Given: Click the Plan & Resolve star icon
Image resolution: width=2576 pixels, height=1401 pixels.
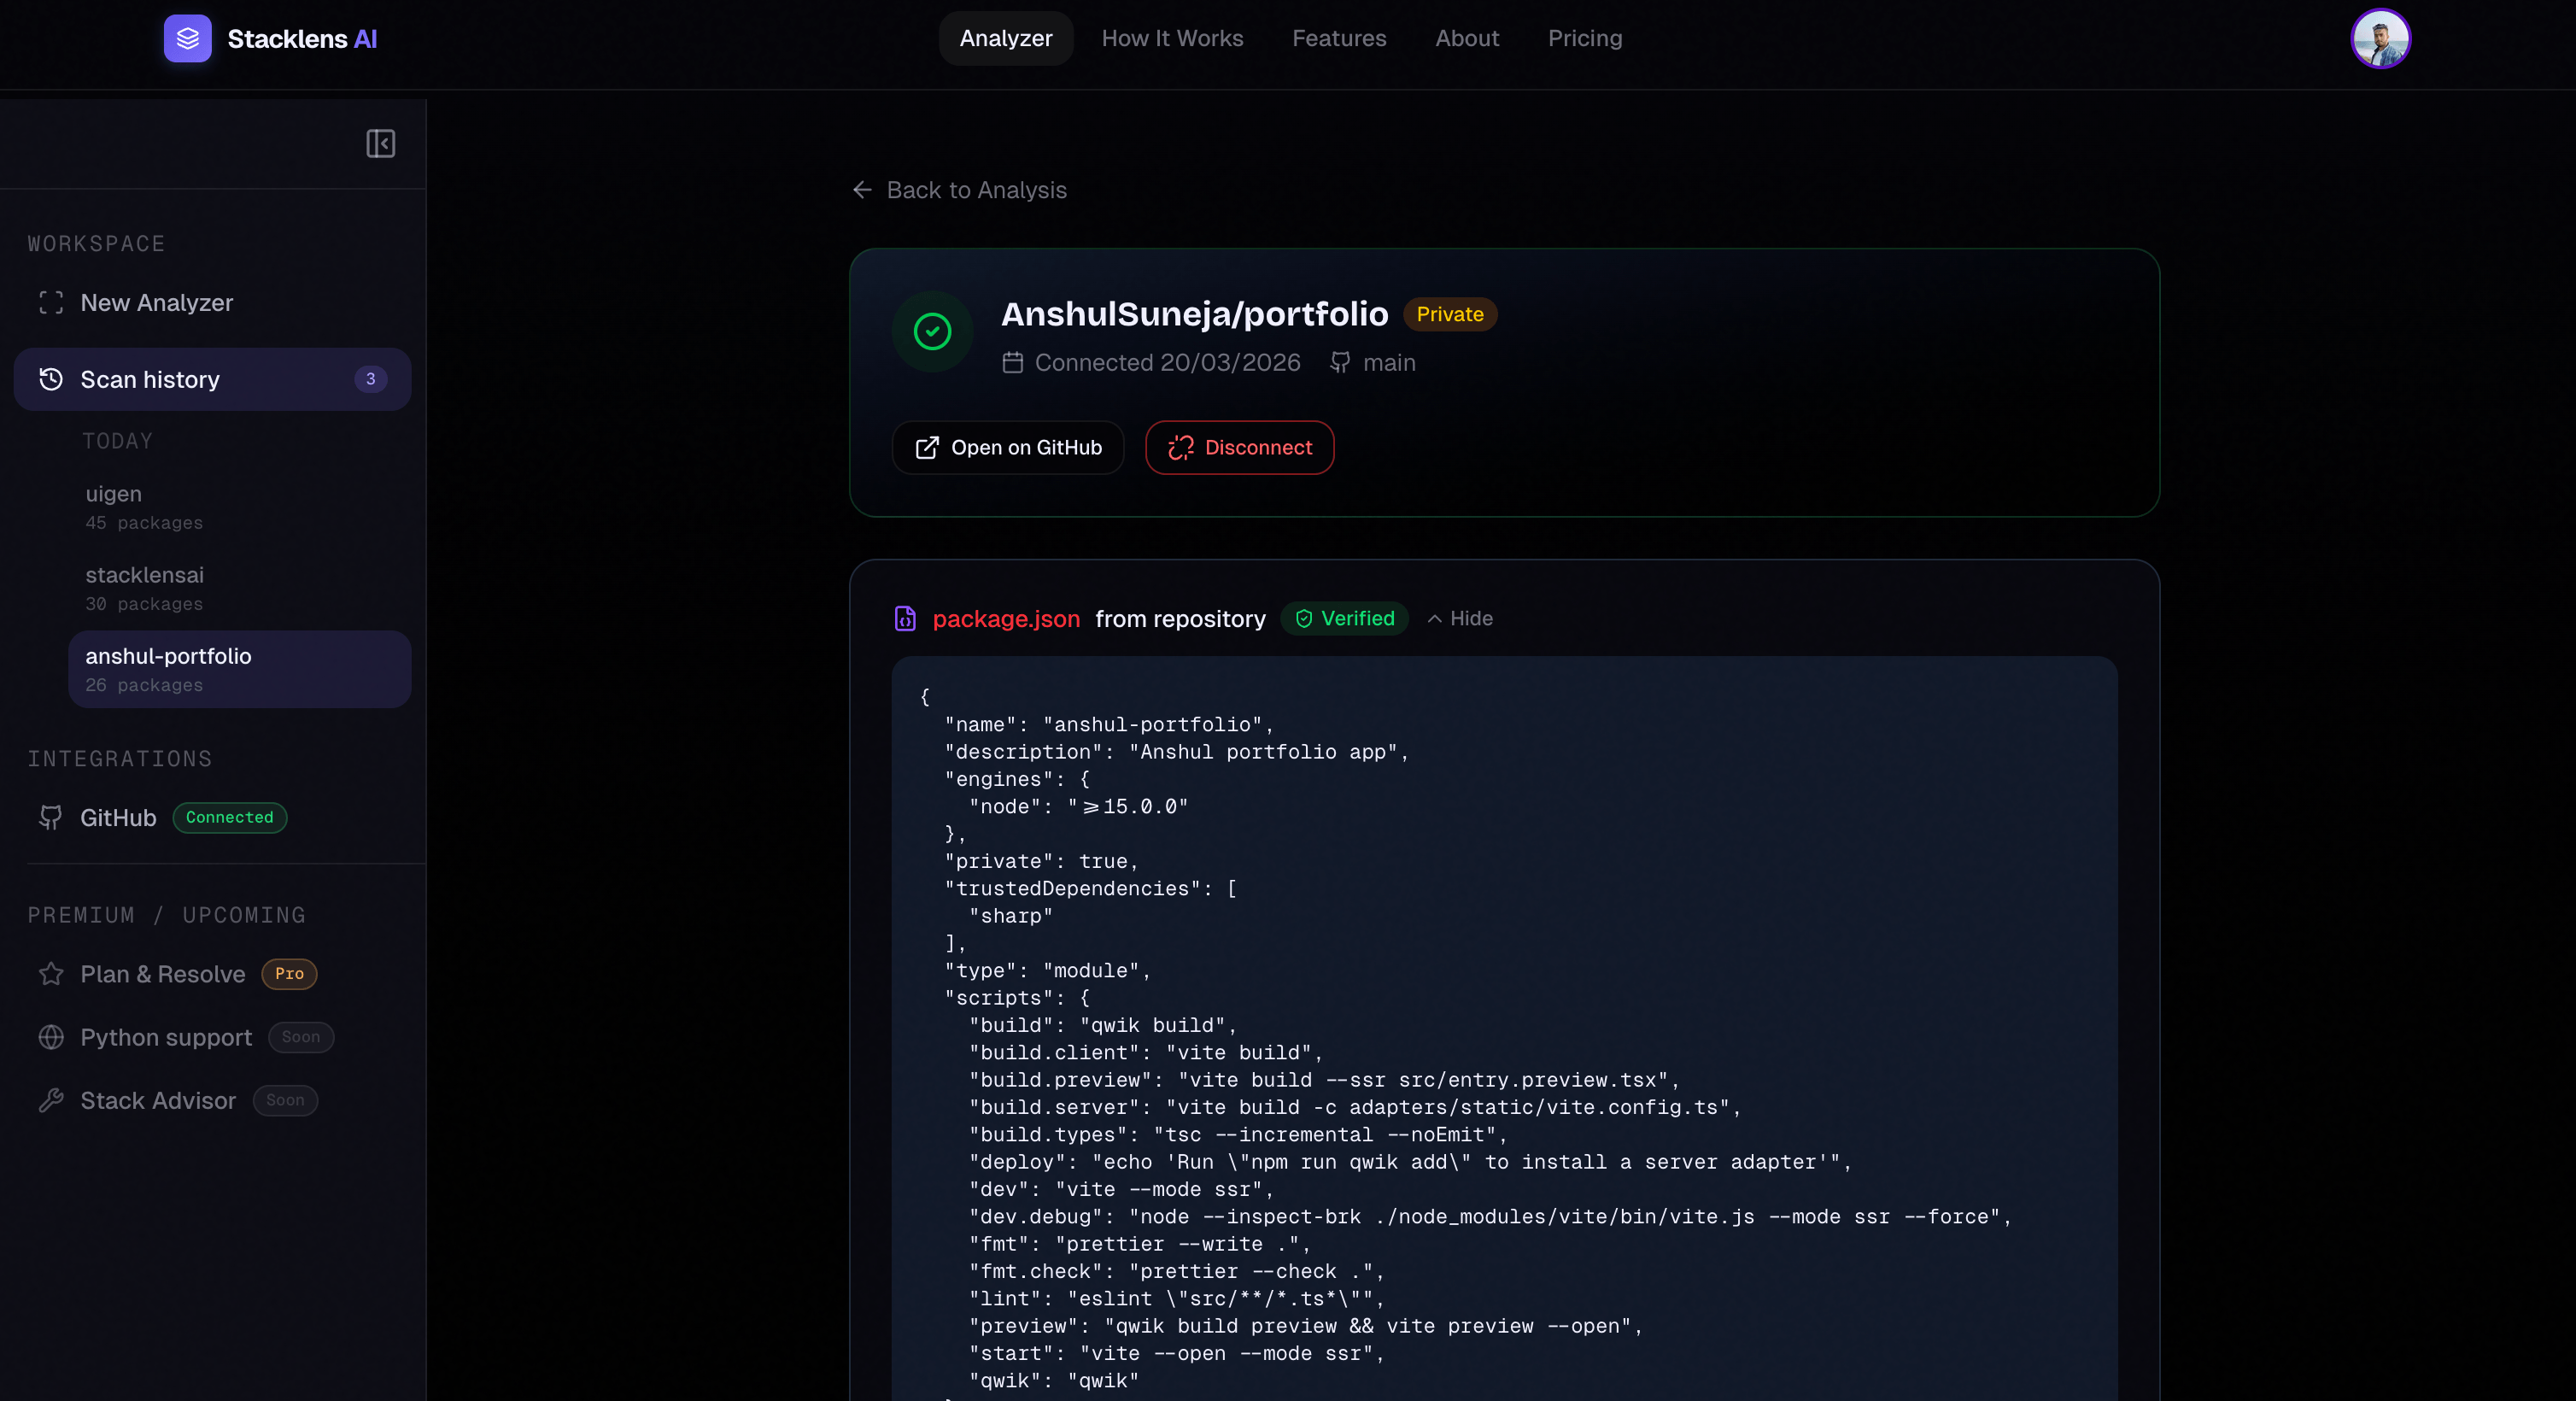Looking at the screenshot, I should point(51,974).
